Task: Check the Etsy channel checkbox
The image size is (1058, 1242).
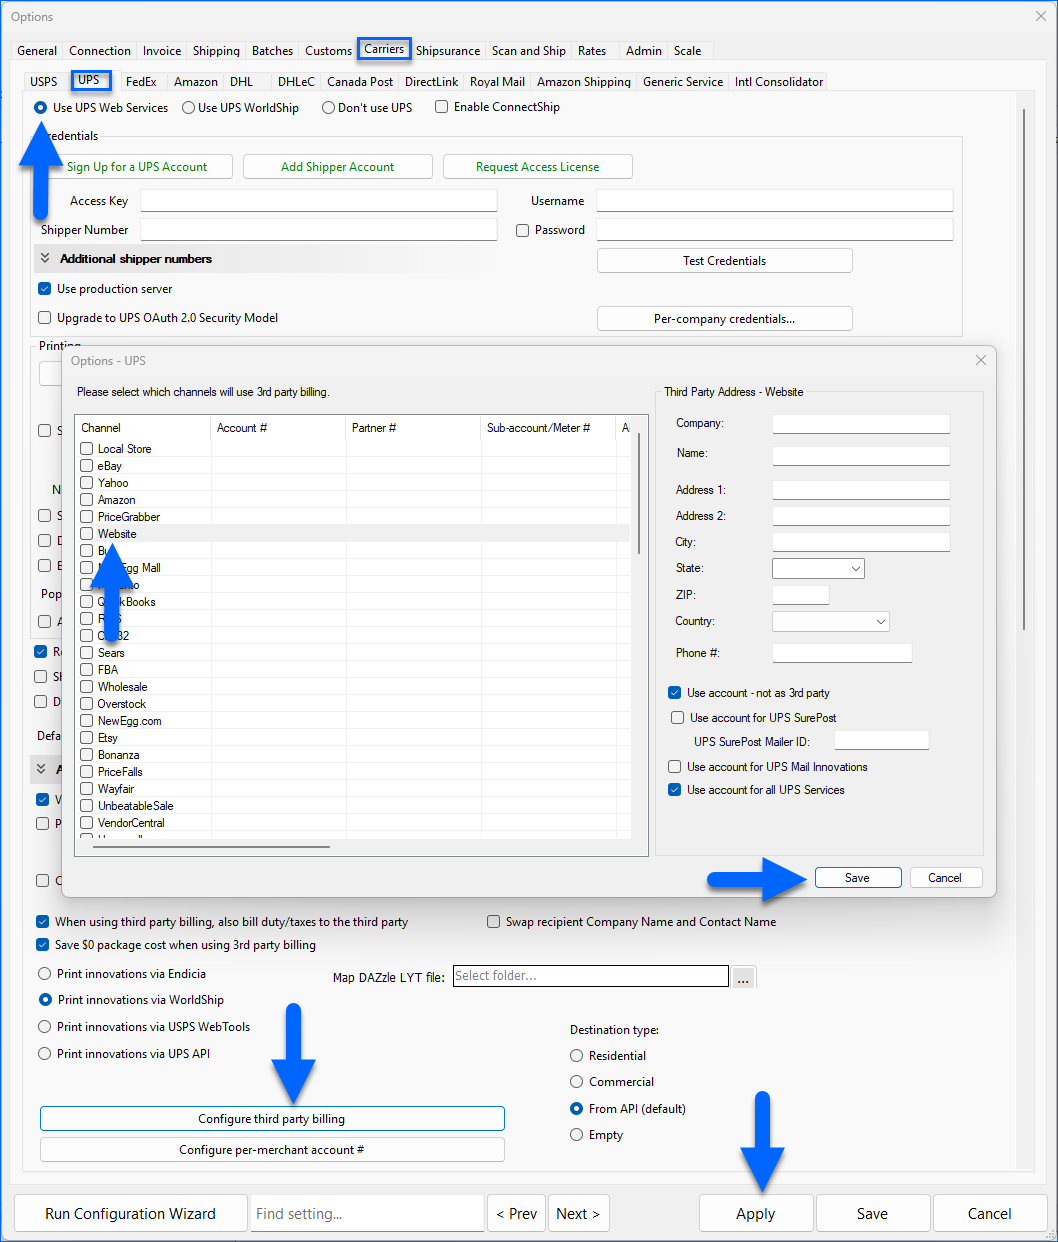Action: pyautogui.click(x=87, y=738)
